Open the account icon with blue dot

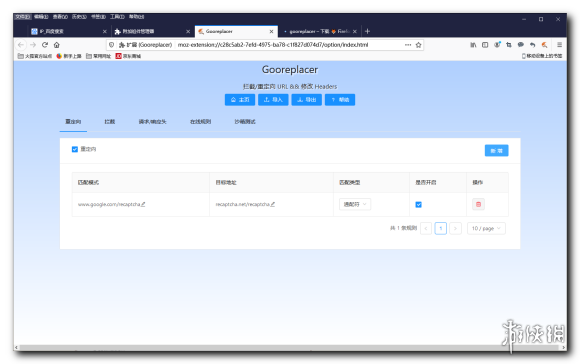[497, 45]
